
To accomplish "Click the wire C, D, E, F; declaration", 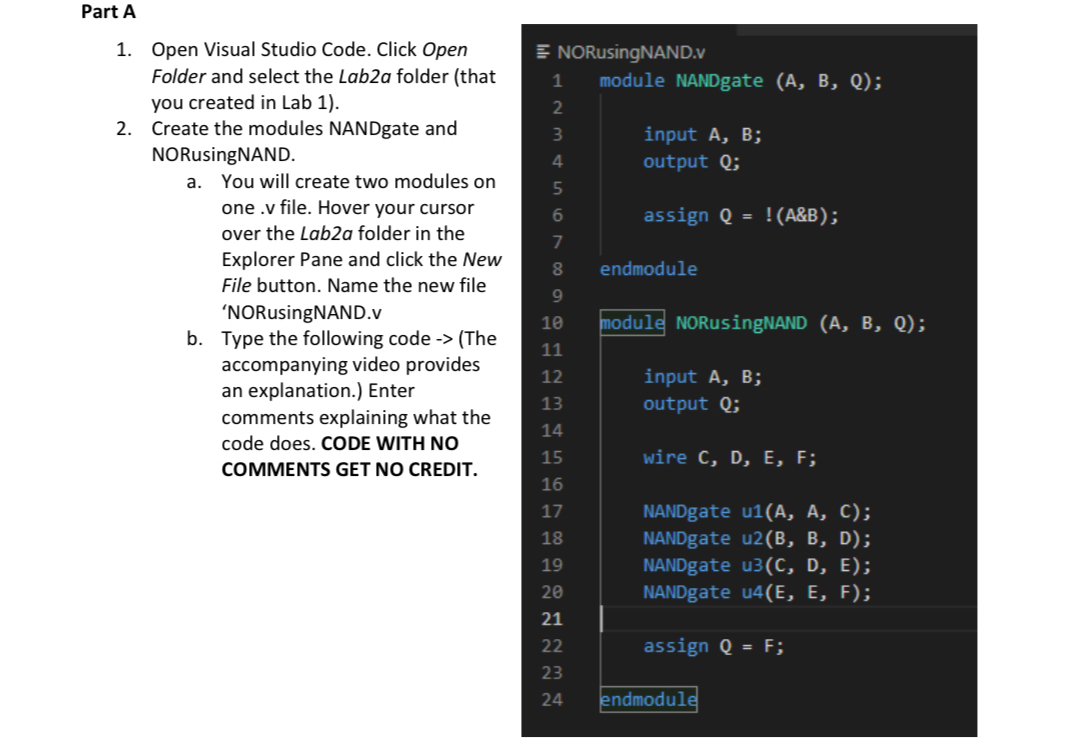I will click(702, 457).
